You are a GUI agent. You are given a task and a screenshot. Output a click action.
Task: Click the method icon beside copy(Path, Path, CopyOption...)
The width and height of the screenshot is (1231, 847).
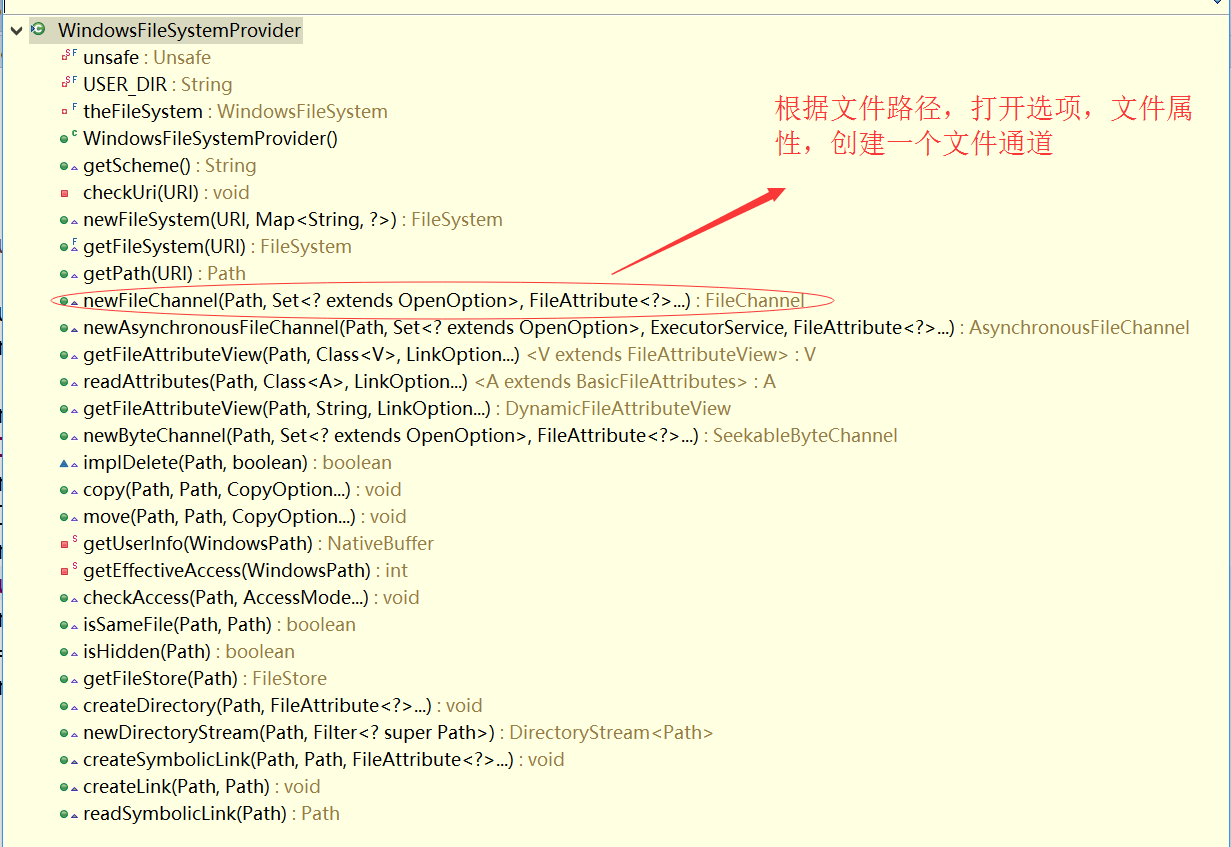click(x=68, y=489)
